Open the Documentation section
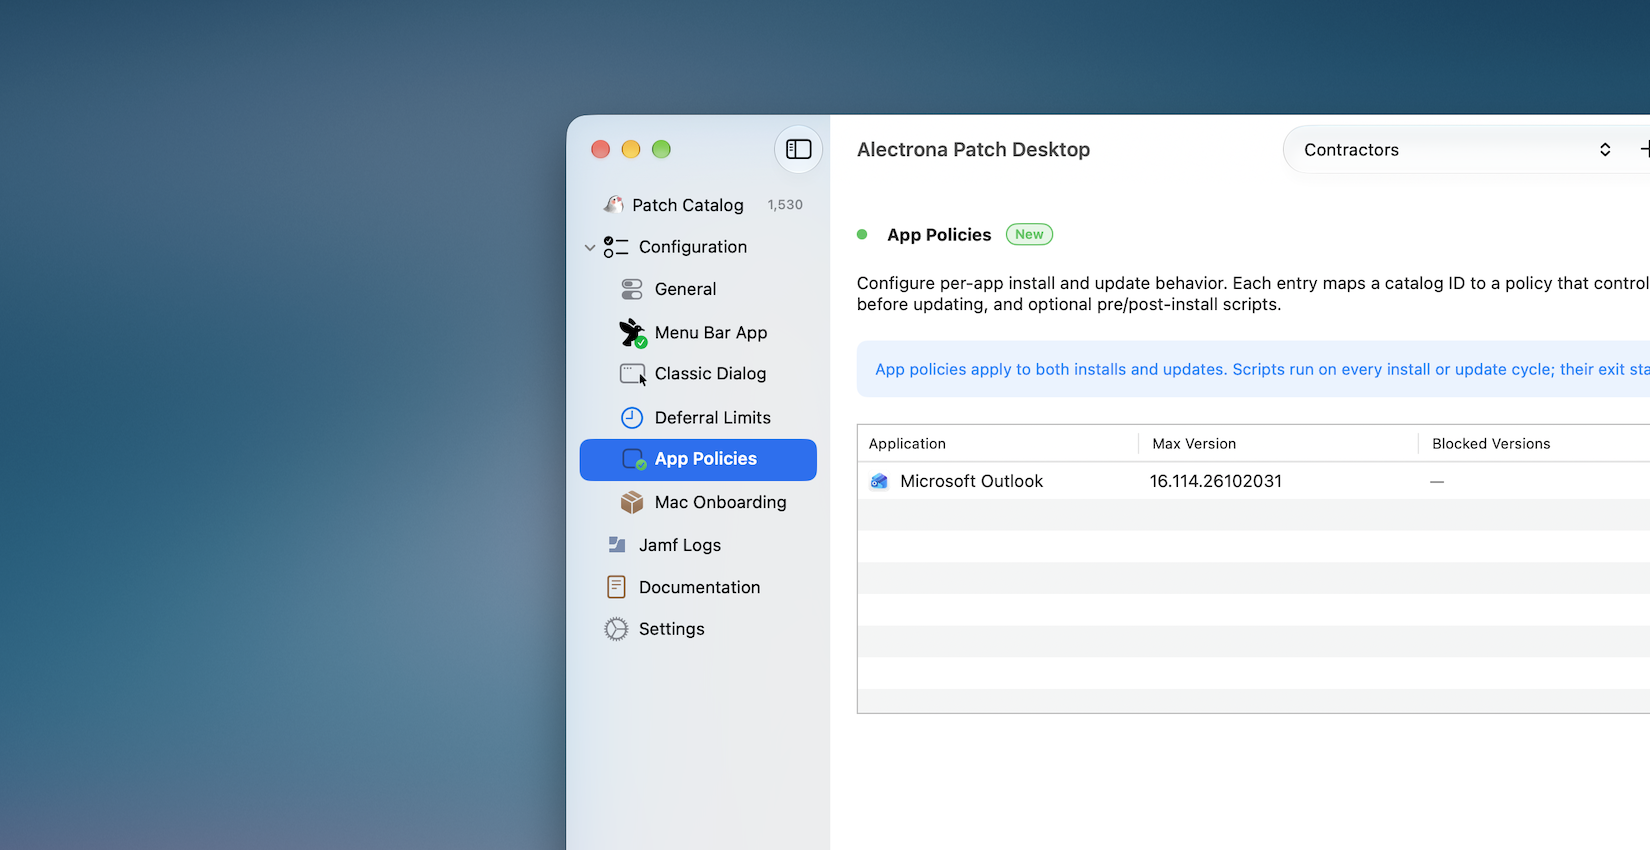The width and height of the screenshot is (1650, 850). 698,587
